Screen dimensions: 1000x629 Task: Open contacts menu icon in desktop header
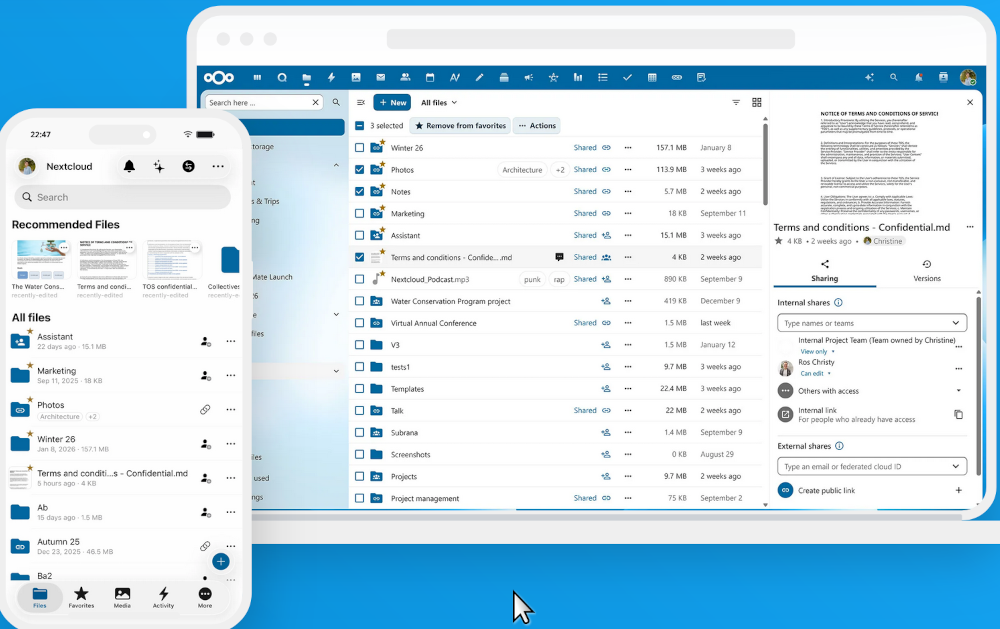(943, 78)
